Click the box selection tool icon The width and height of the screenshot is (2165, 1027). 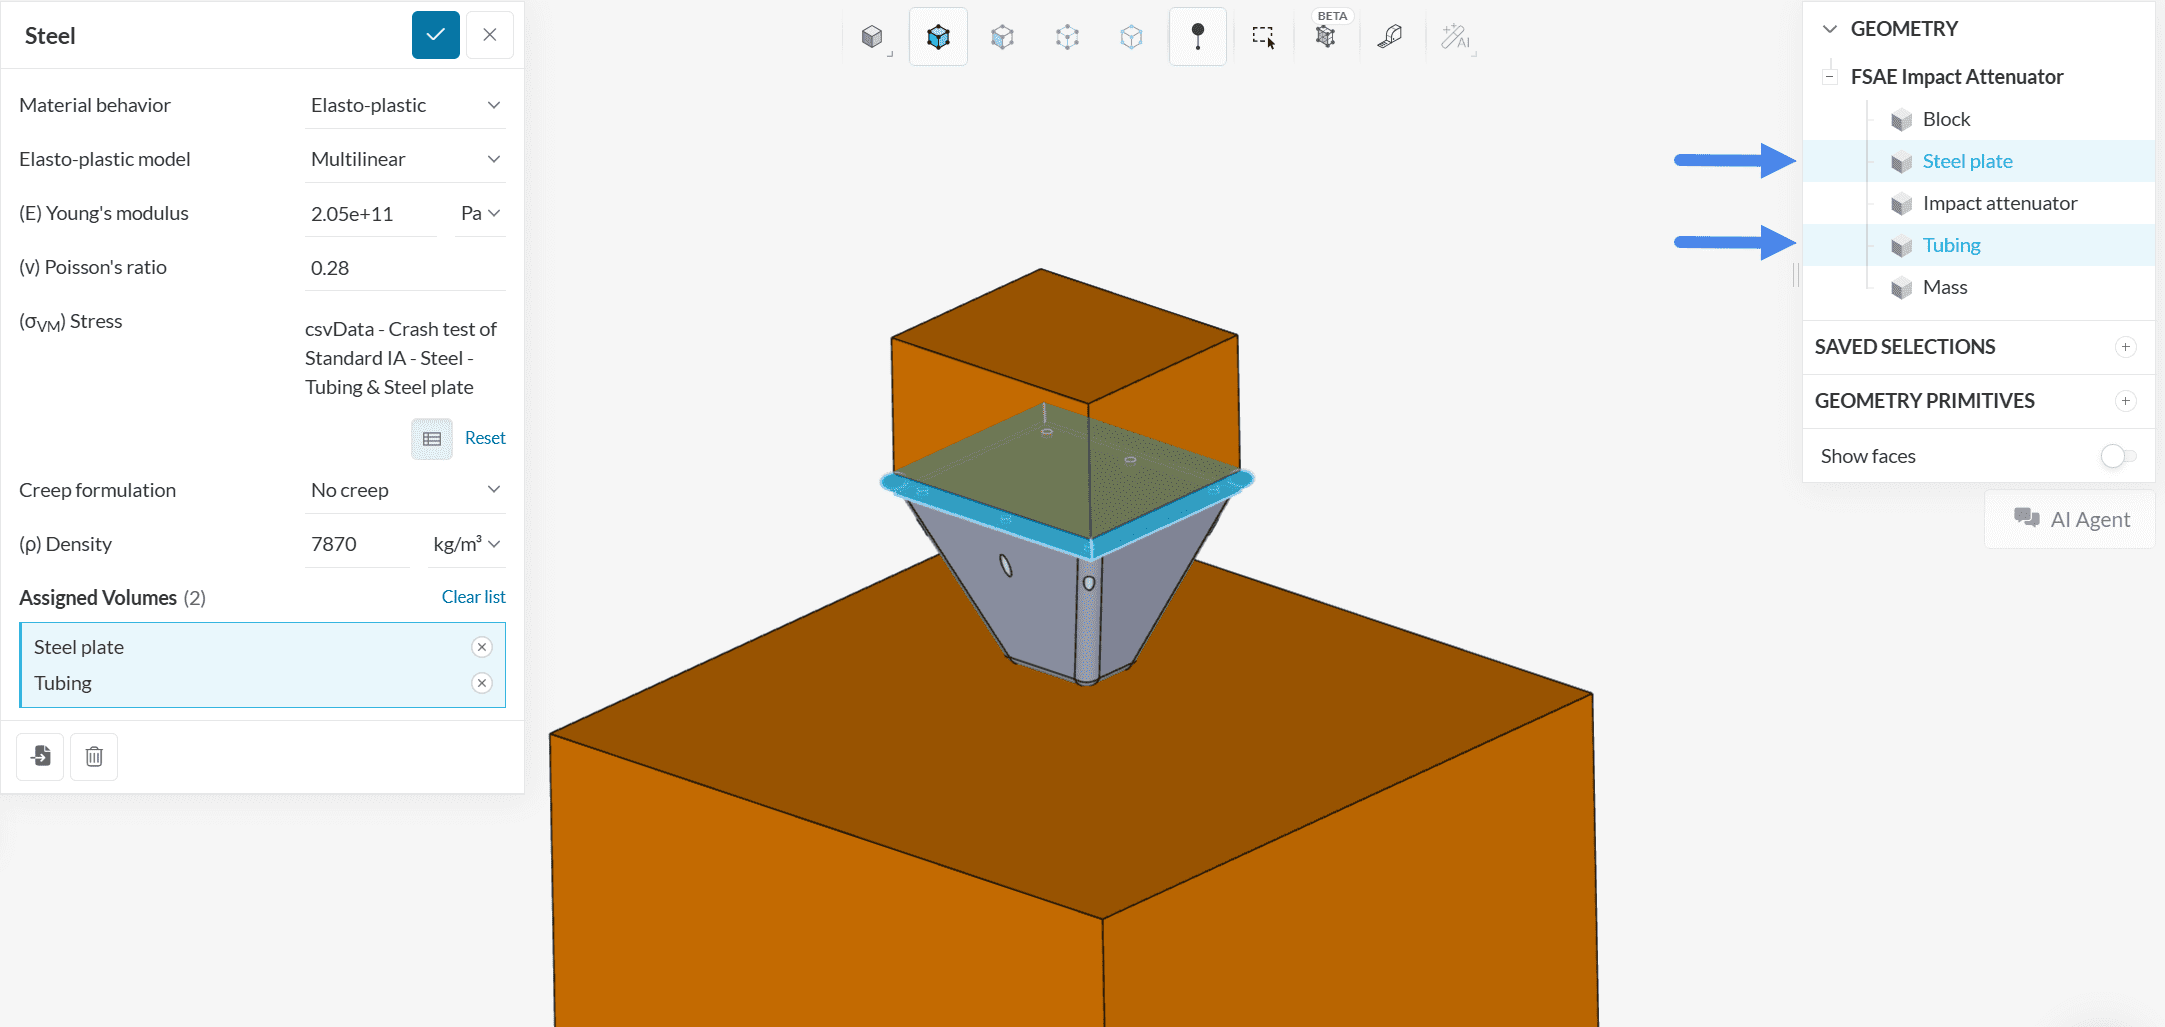[1263, 37]
